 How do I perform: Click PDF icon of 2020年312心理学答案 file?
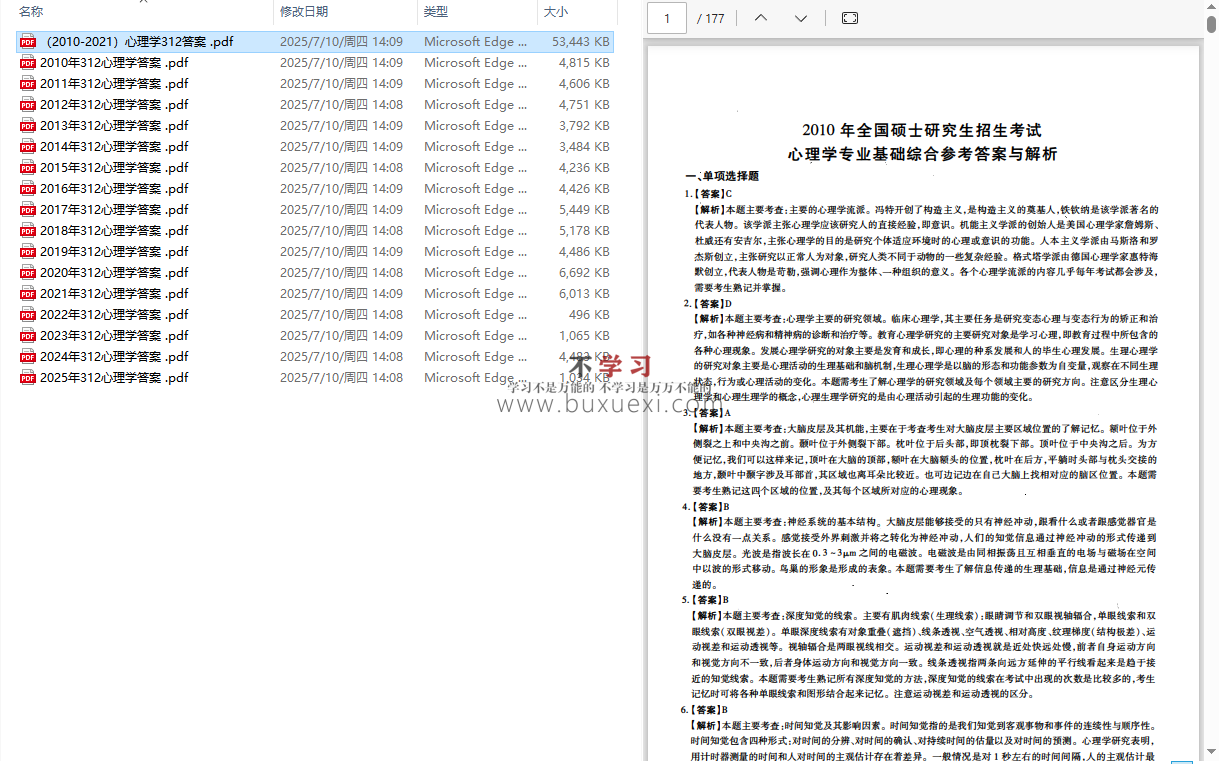pyautogui.click(x=28, y=273)
